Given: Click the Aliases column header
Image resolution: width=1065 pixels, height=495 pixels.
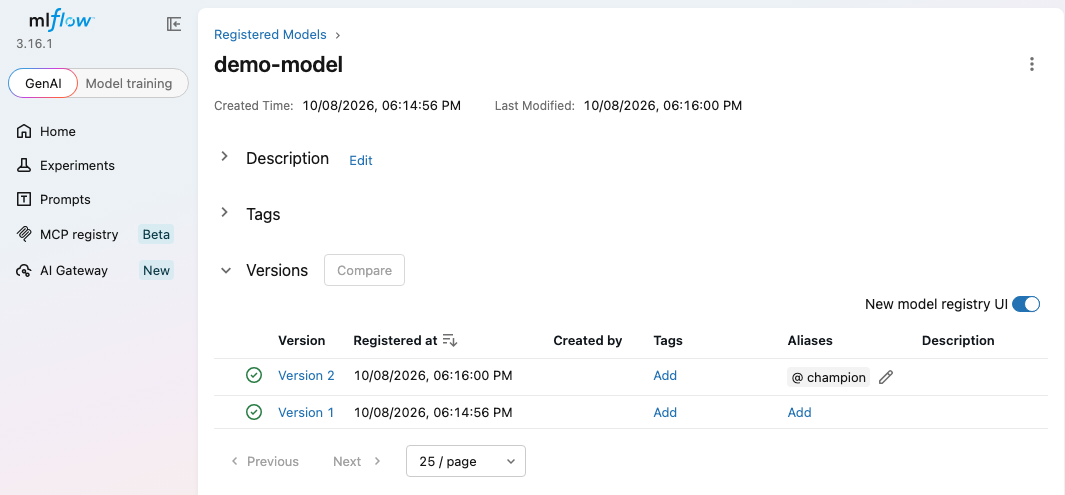Looking at the screenshot, I should (810, 340).
